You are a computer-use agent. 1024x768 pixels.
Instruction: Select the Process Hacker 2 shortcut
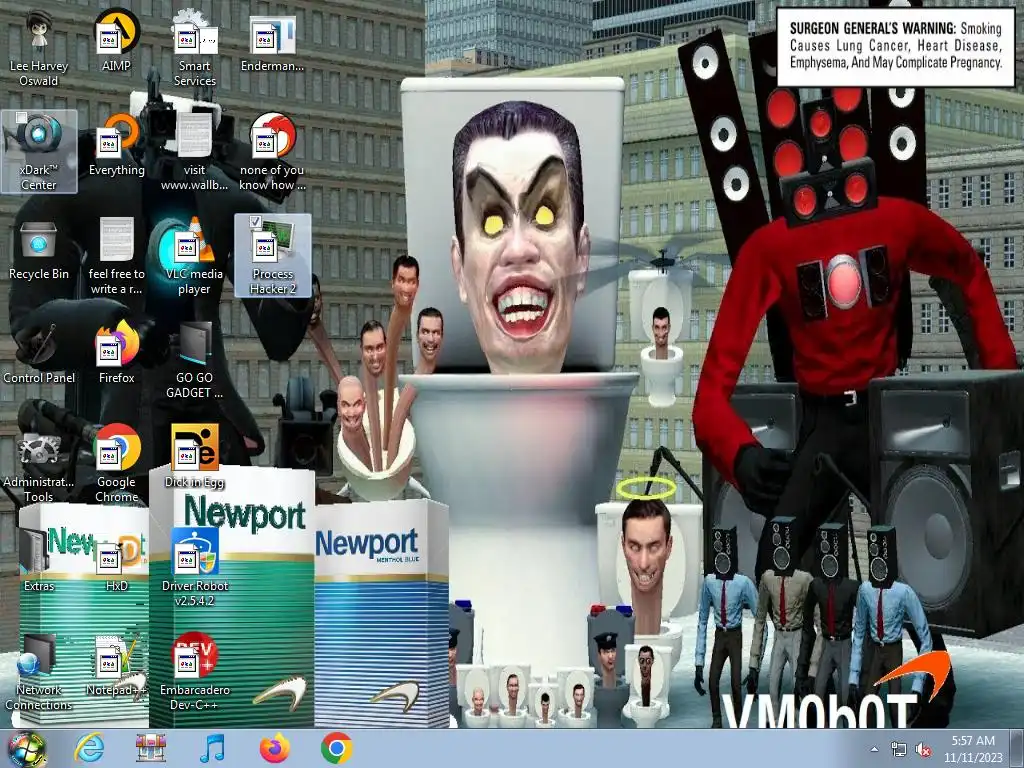[x=272, y=256]
